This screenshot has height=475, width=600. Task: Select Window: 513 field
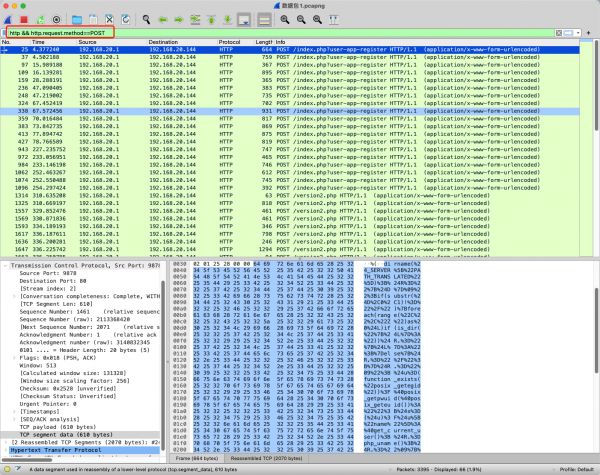click(x=38, y=366)
